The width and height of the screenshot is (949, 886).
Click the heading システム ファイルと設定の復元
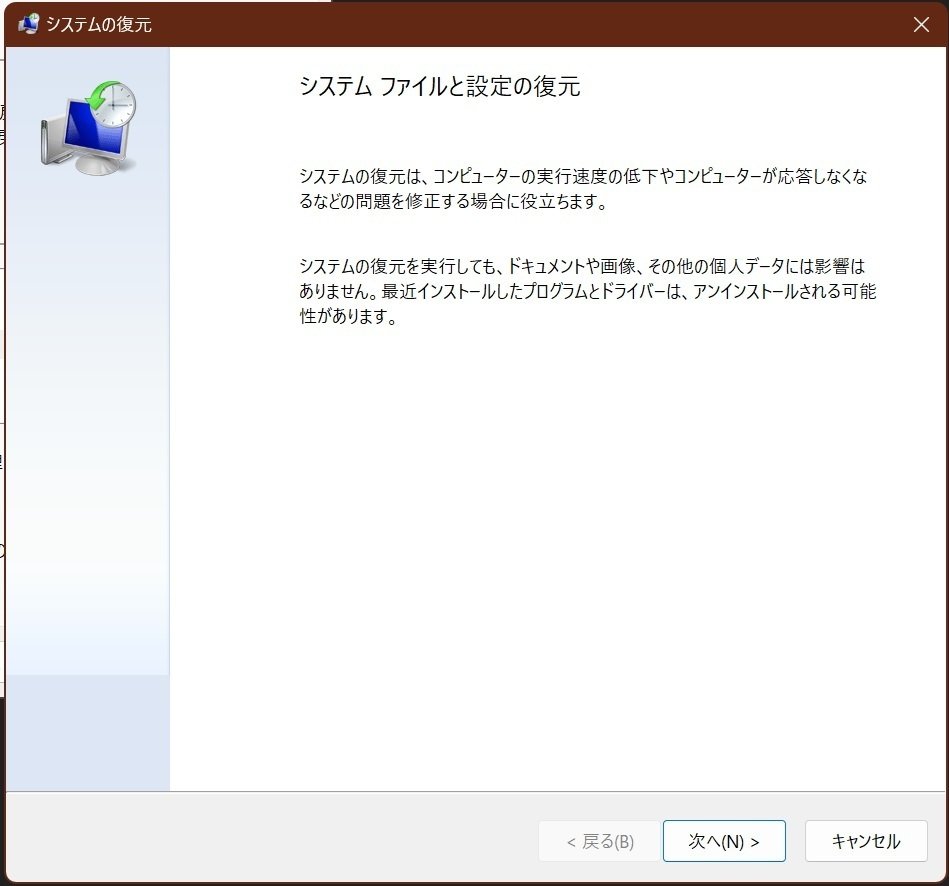coord(439,86)
